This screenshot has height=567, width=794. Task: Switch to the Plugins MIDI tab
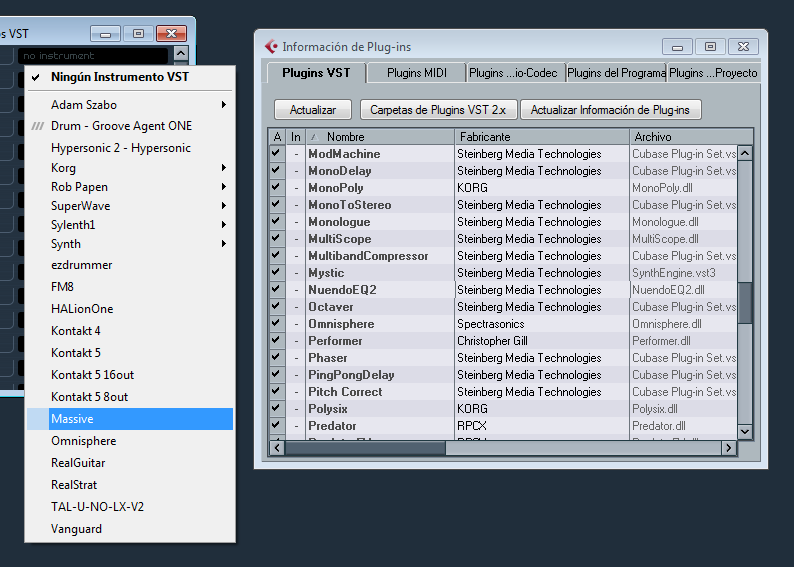pos(416,73)
